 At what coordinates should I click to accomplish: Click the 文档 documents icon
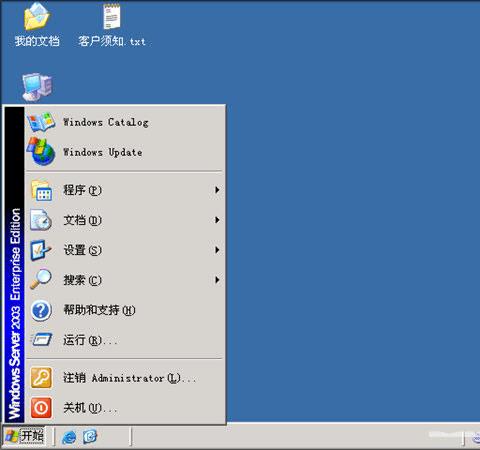pyautogui.click(x=41, y=220)
